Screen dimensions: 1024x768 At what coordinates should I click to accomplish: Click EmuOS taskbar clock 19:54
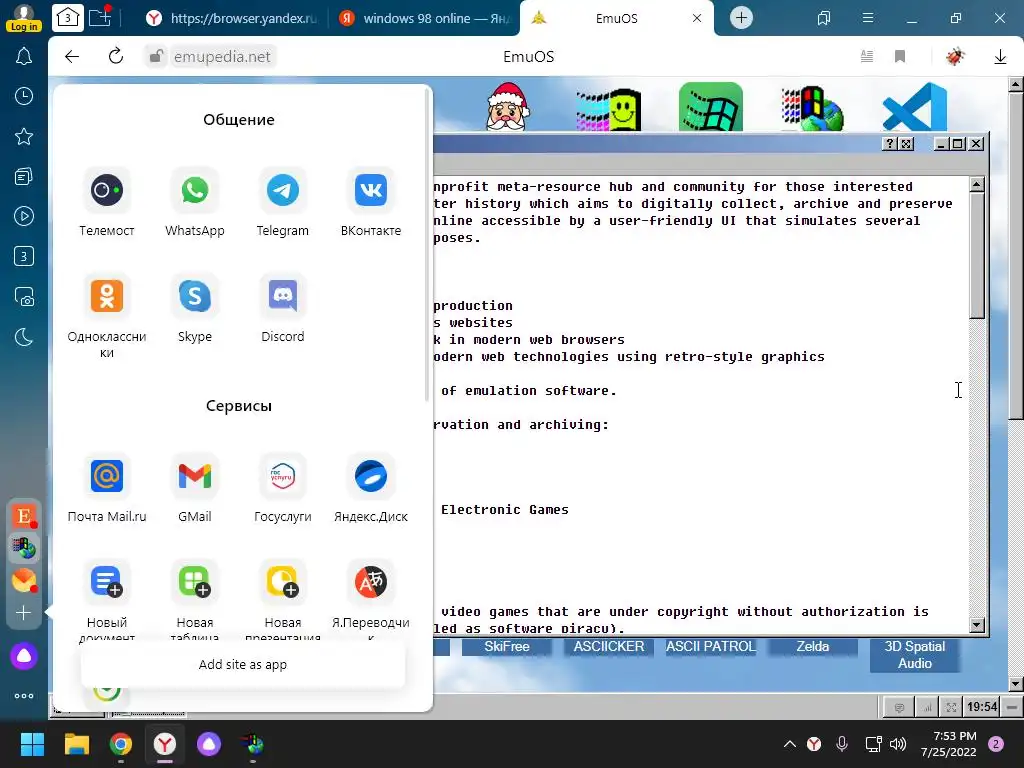pyautogui.click(x=982, y=707)
